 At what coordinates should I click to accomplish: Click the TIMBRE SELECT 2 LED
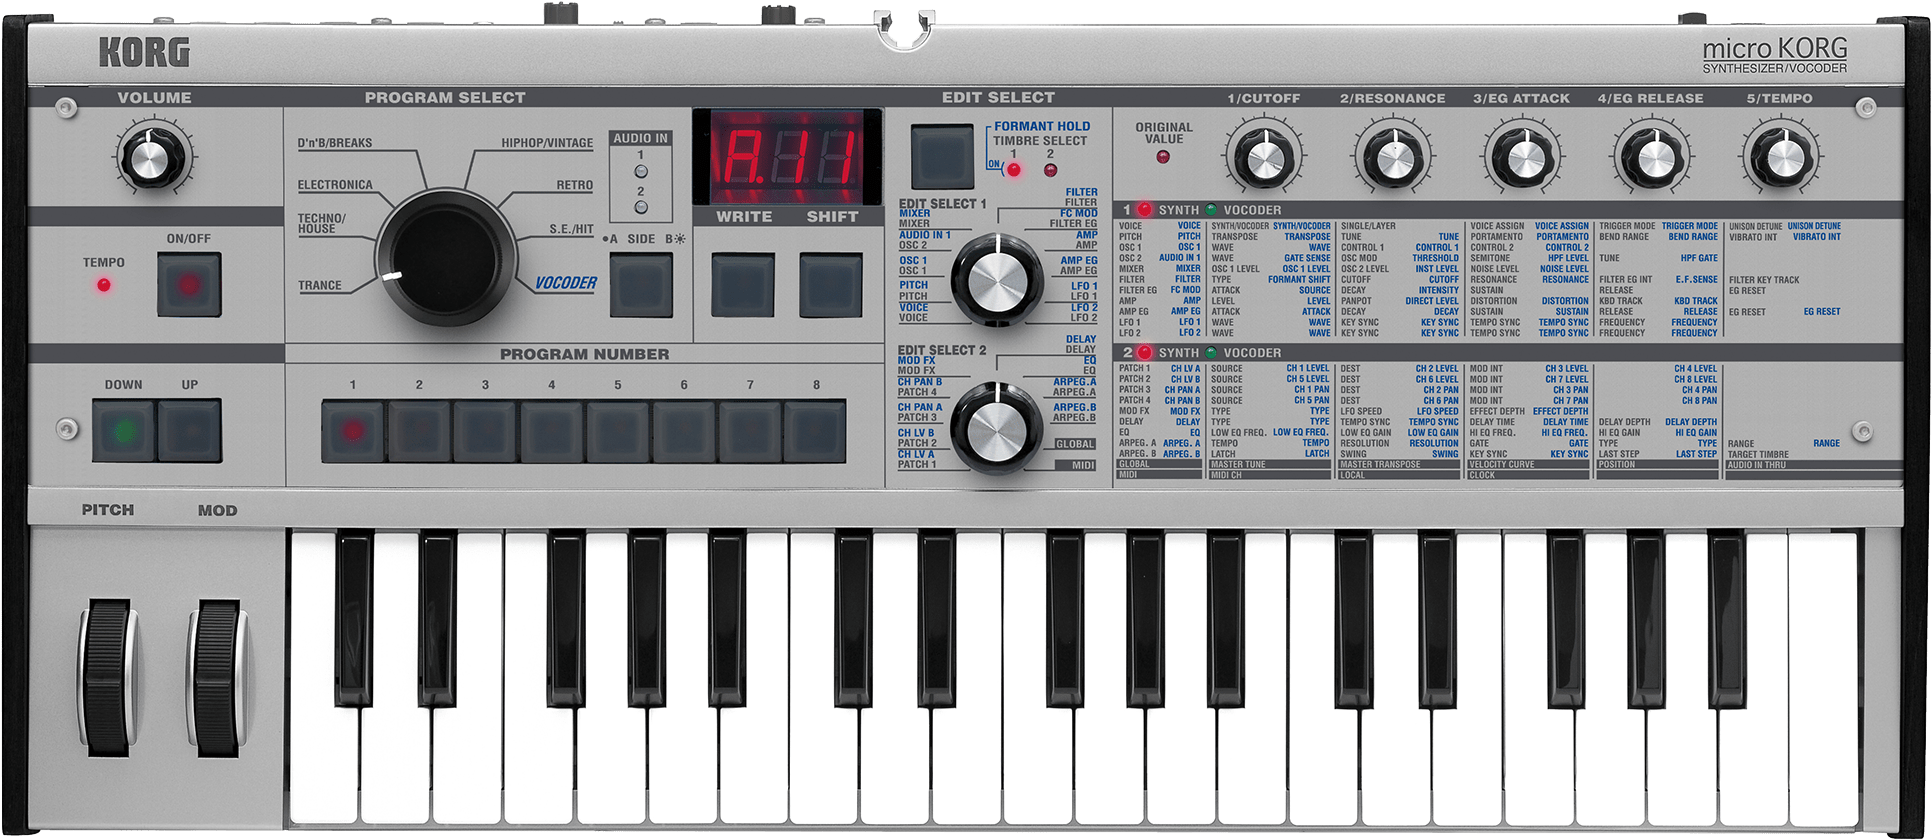coord(1050,170)
